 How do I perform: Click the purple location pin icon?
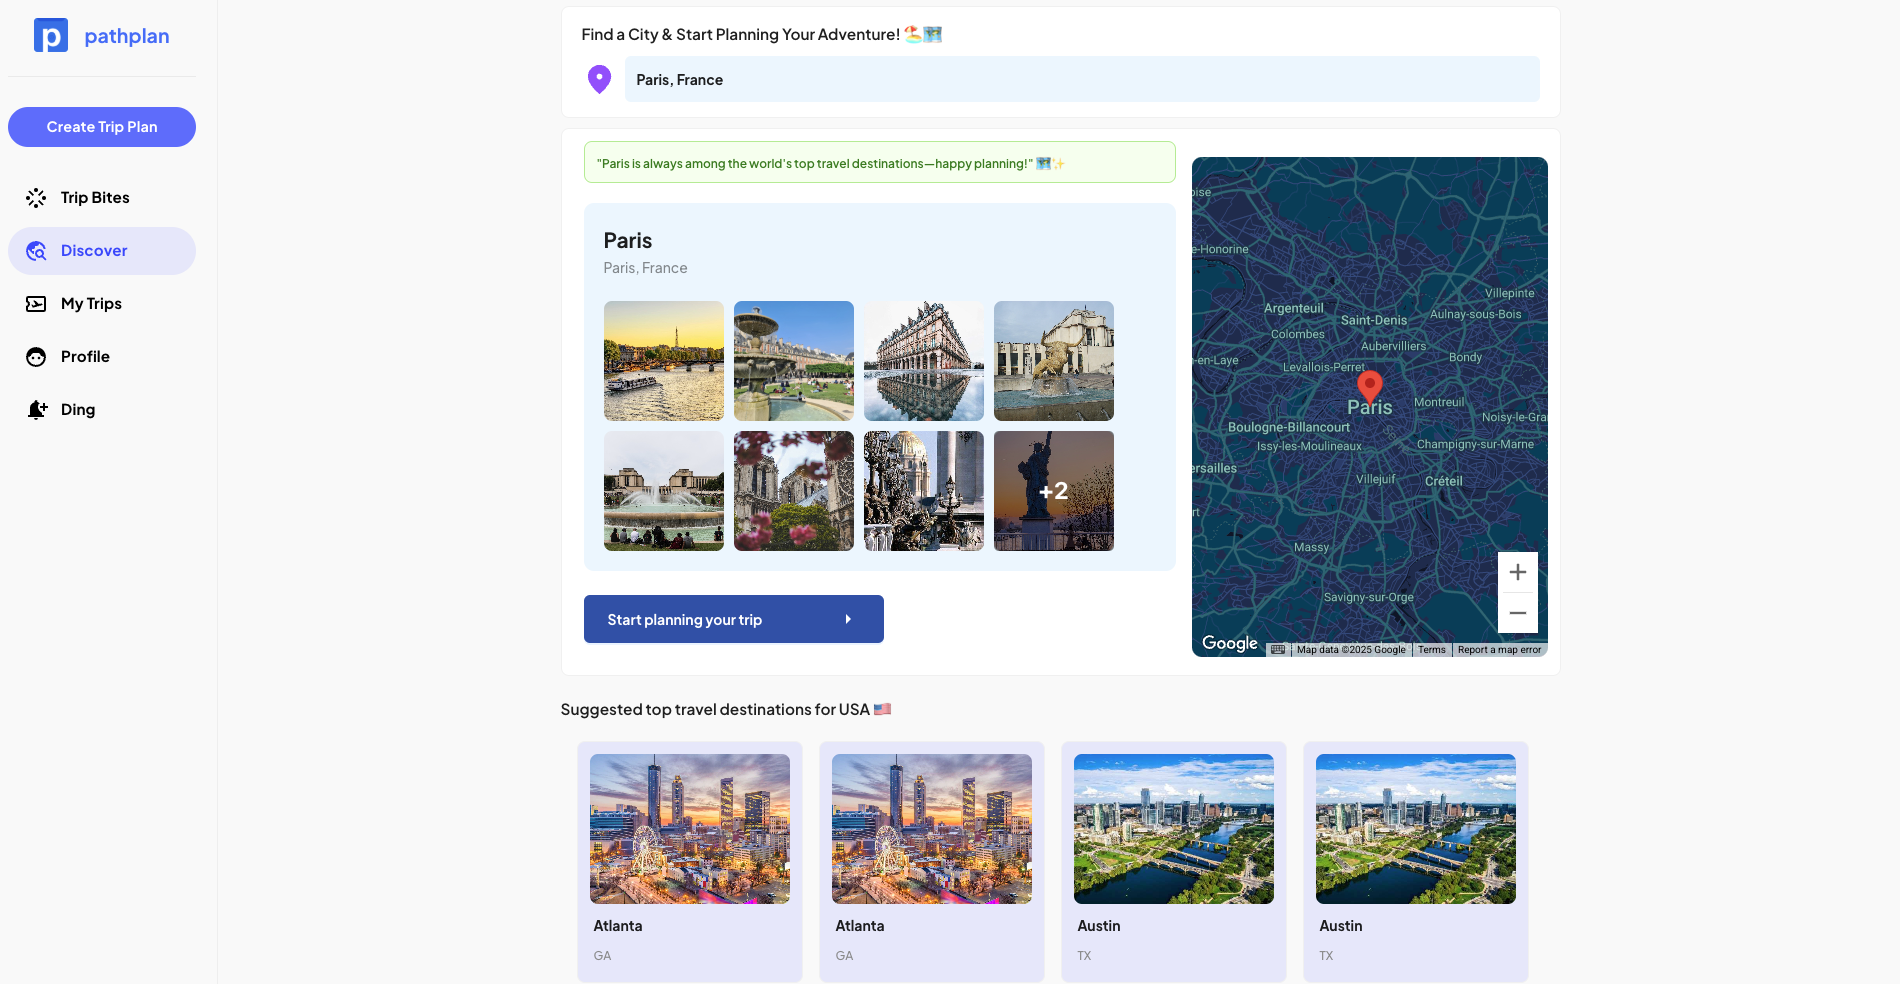(599, 79)
